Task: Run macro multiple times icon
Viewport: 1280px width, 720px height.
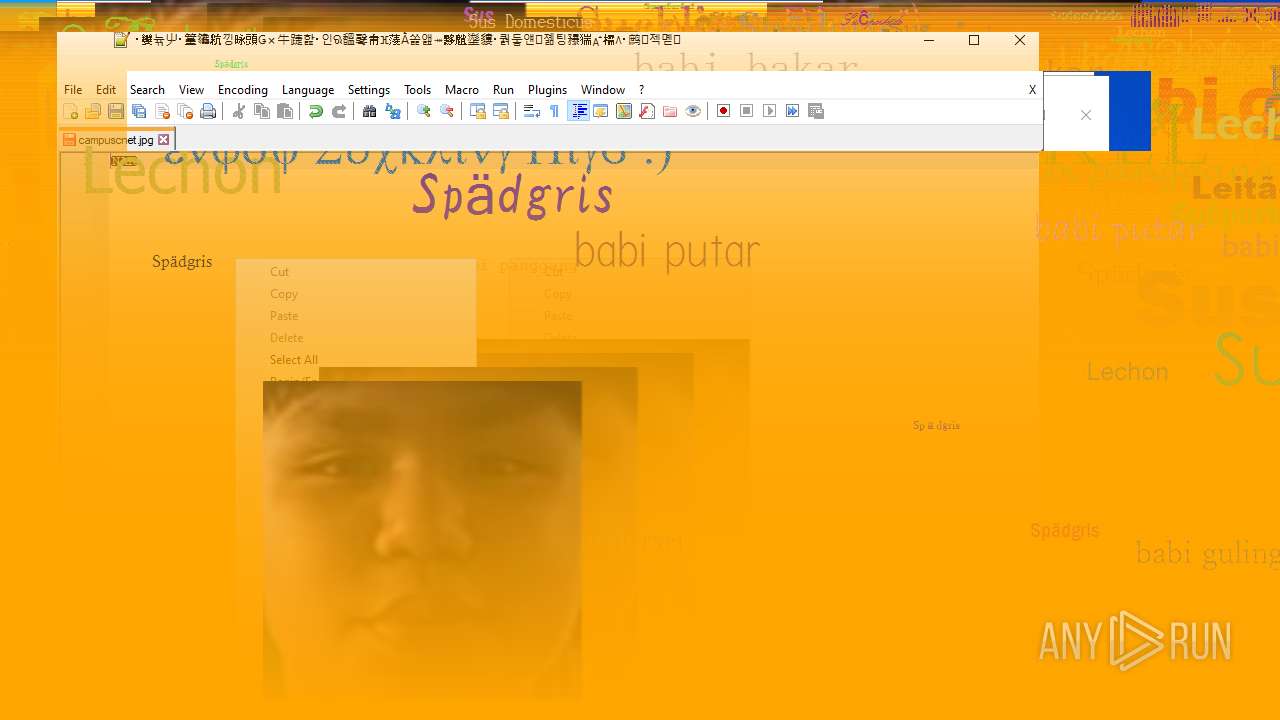Action: click(792, 111)
